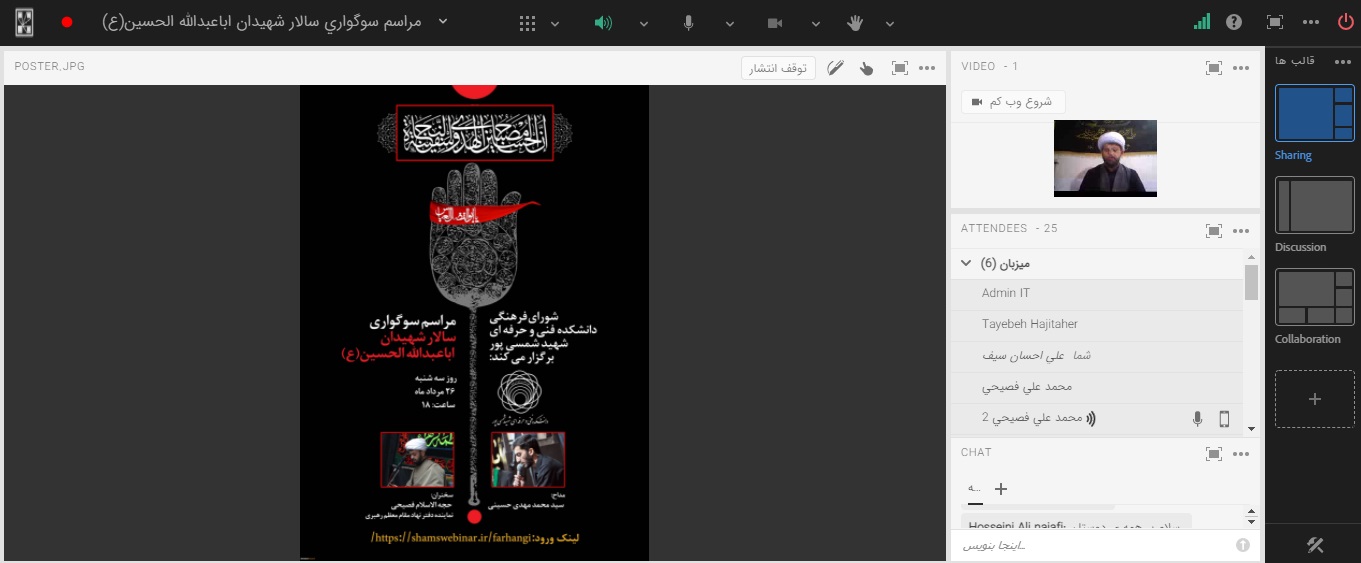
Task: Click the send message icon in chat
Action: [x=1243, y=545]
